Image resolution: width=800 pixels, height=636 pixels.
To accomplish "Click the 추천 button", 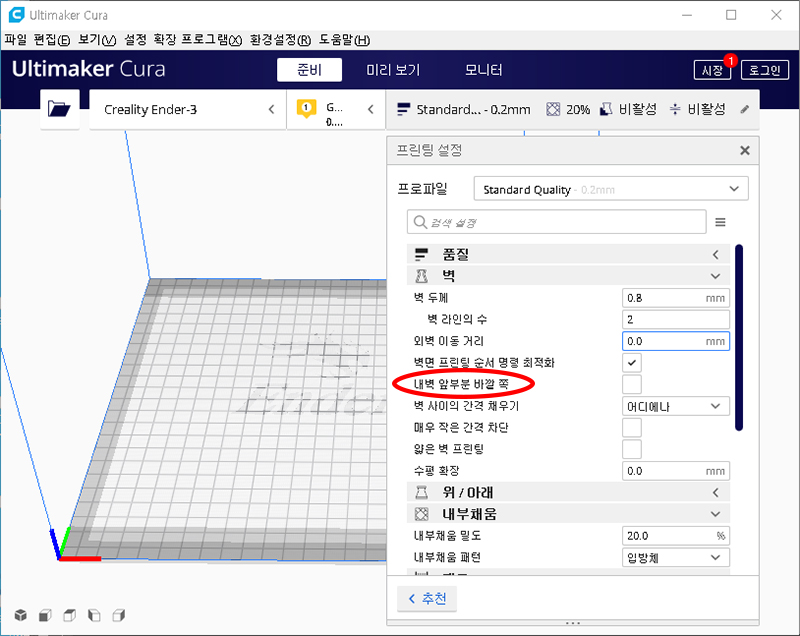I will point(427,598).
